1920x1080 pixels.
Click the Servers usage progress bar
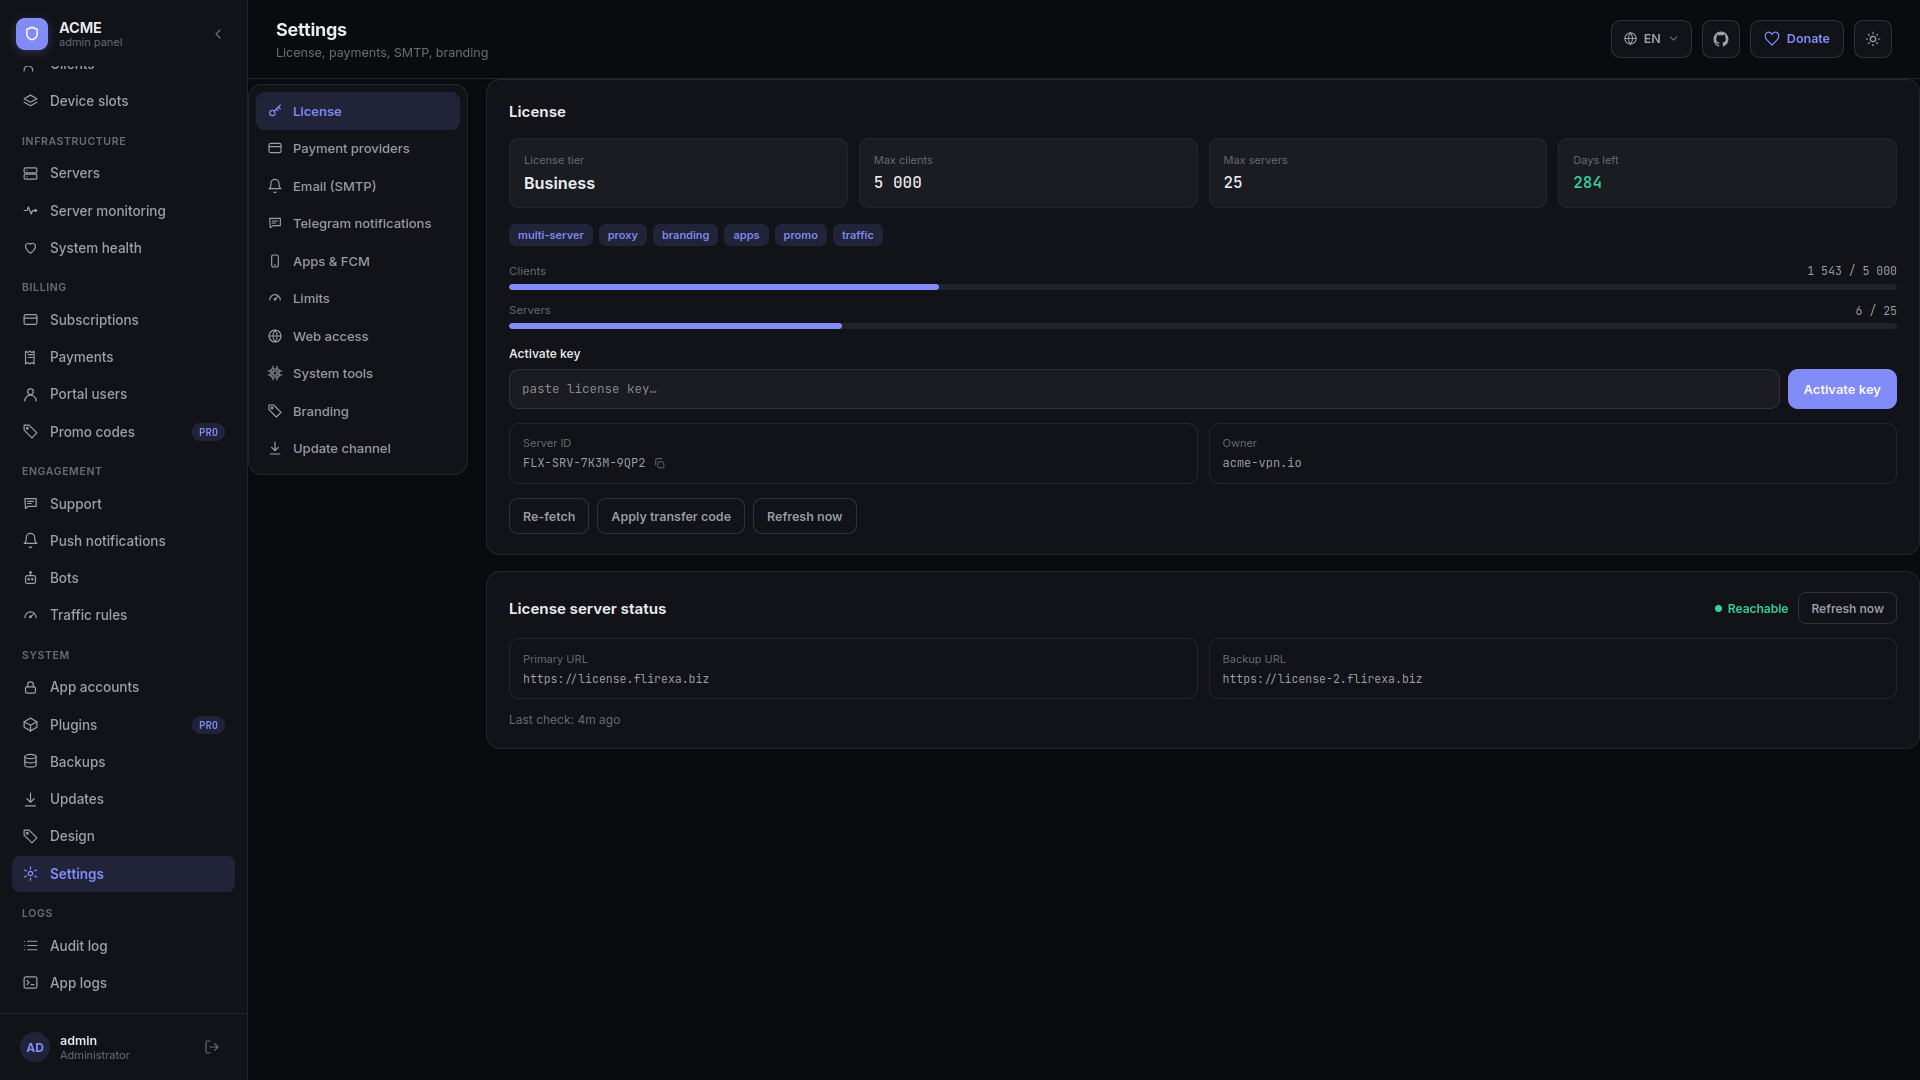click(1203, 326)
